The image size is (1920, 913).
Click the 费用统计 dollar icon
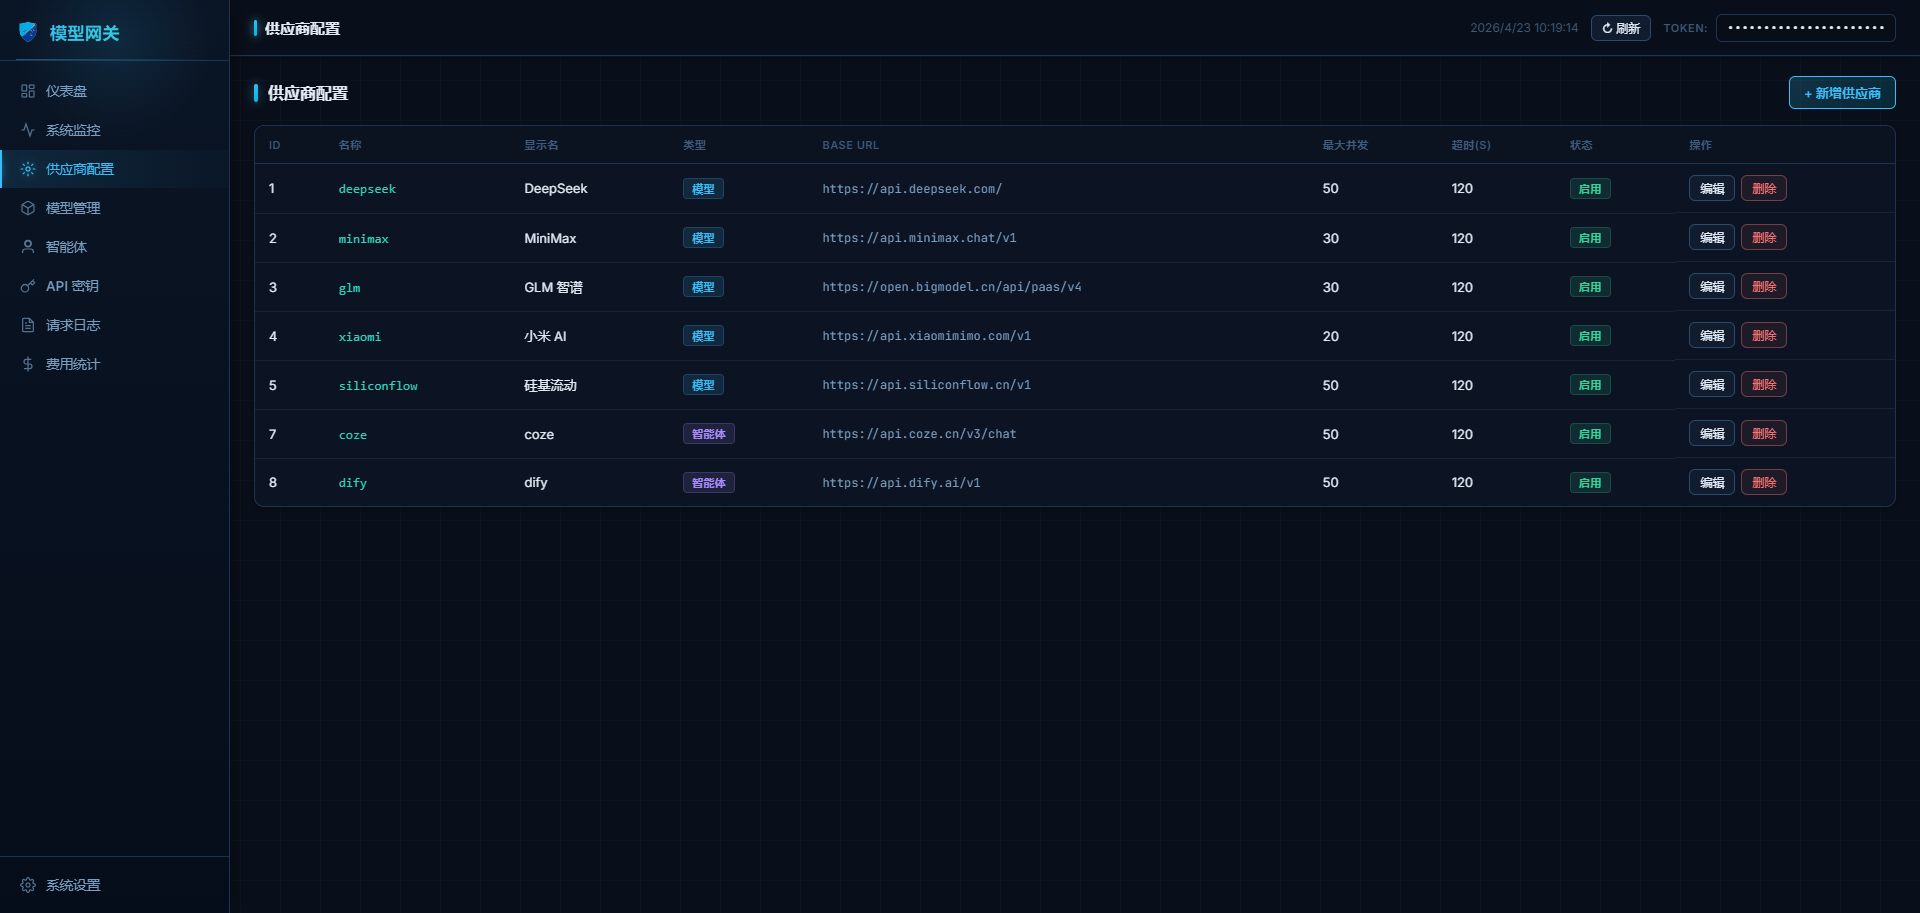[x=28, y=364]
